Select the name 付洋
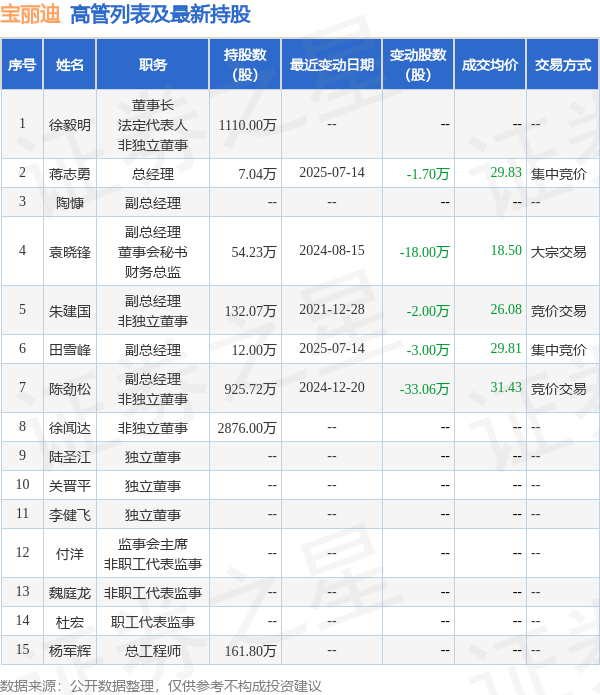This screenshot has height=695, width=600. click(x=70, y=554)
